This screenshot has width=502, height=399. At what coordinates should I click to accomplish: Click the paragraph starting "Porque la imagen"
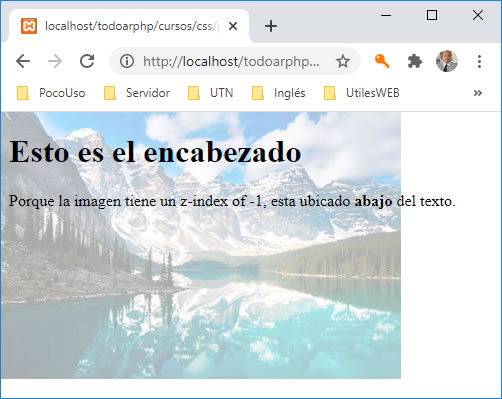click(x=232, y=201)
